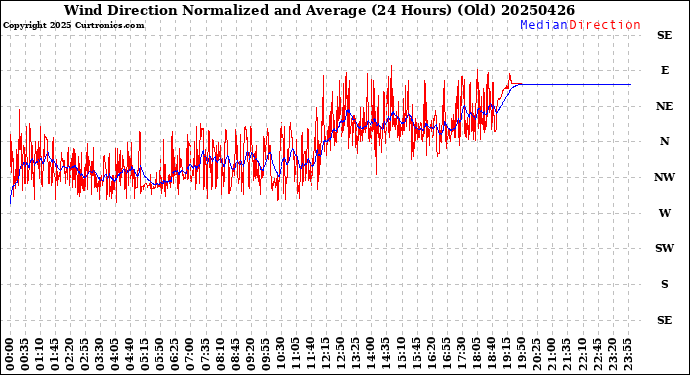Click the 04:40 time label
Viewport: 690px width, 375px height.
coord(130,354)
